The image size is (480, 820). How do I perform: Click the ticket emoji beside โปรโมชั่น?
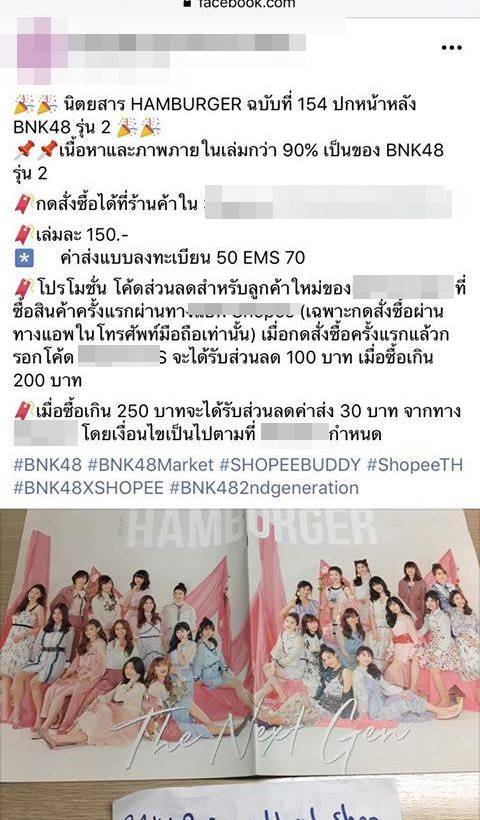click(x=24, y=288)
